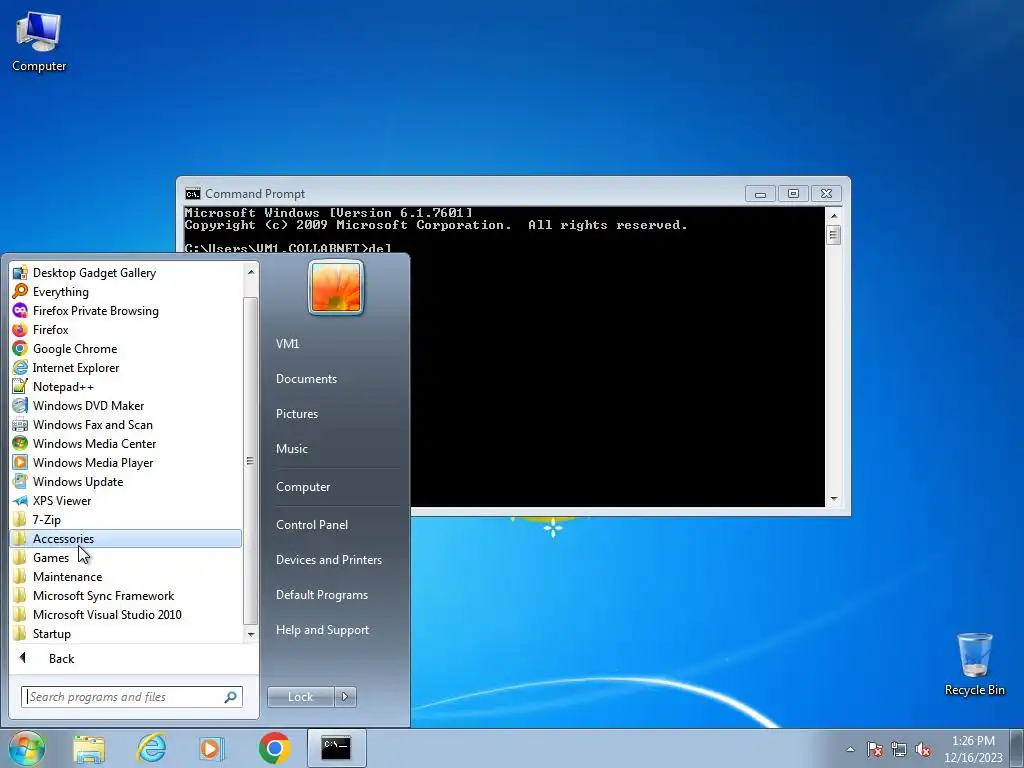
Task: Select the Command Prompt taskbar button
Action: click(x=336, y=748)
